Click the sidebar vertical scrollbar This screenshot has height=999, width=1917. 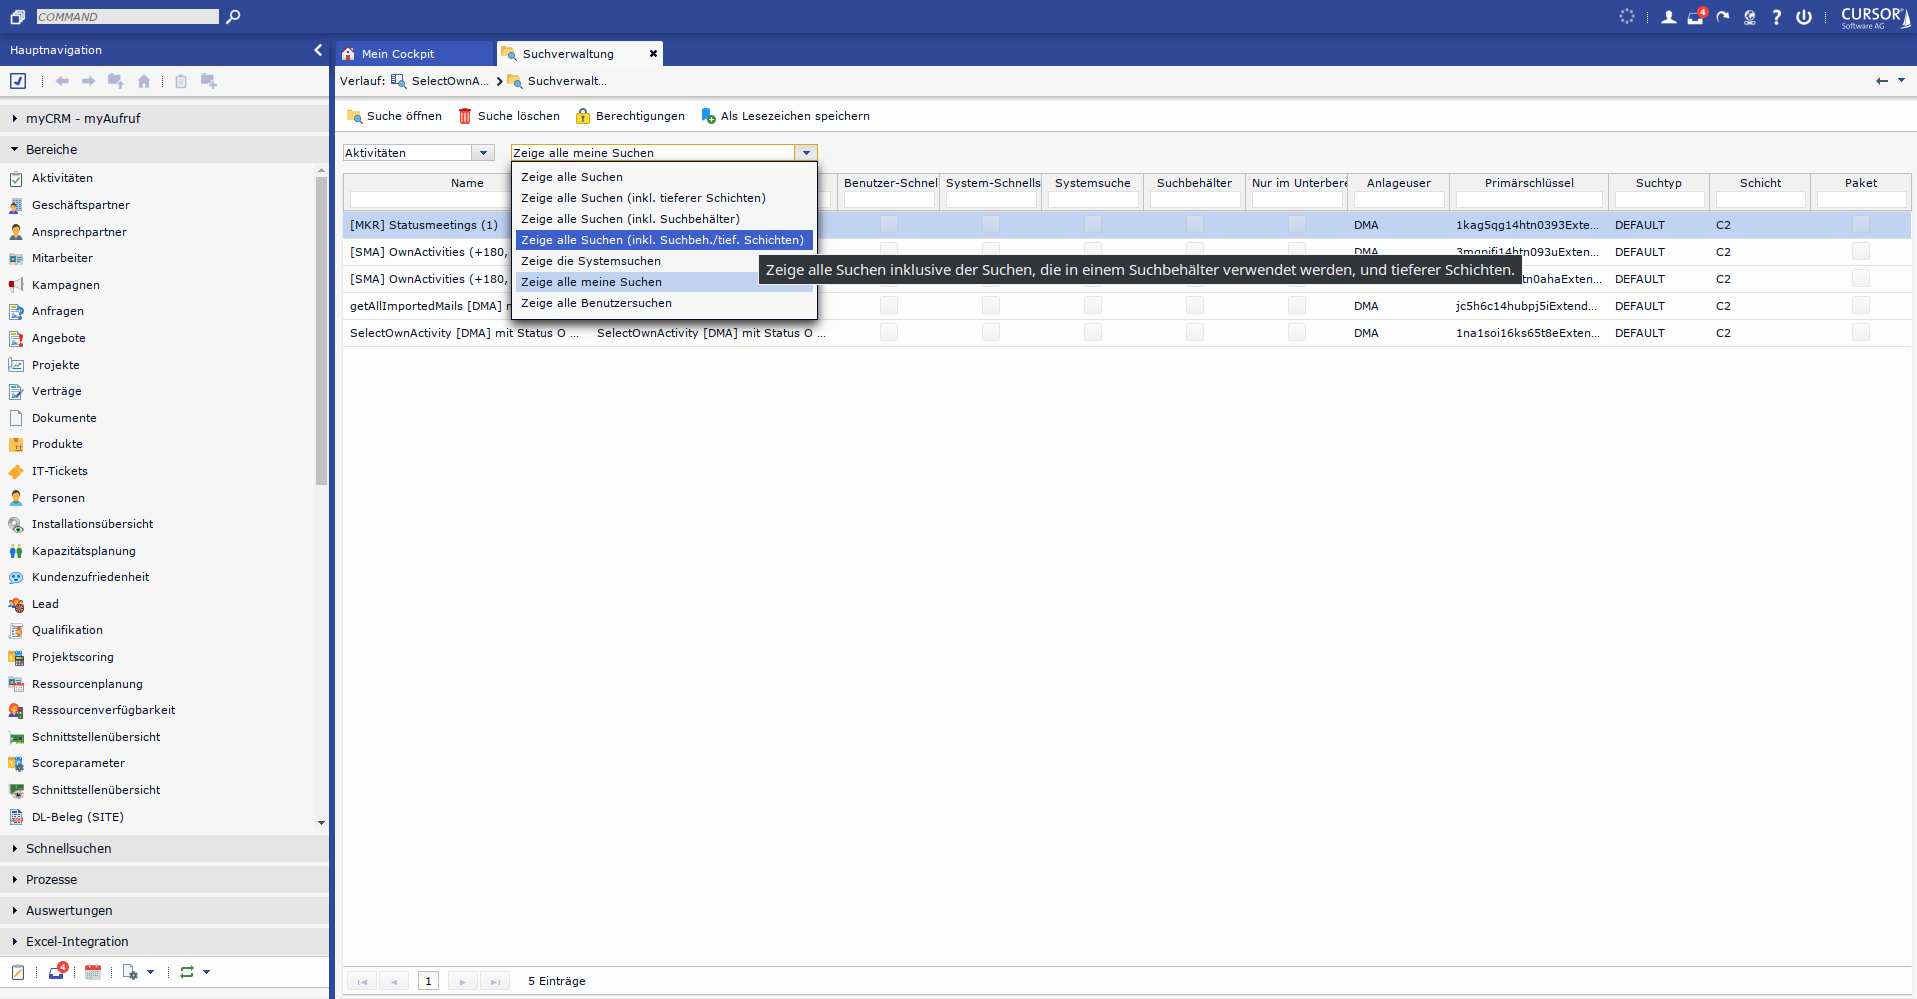pyautogui.click(x=321, y=330)
